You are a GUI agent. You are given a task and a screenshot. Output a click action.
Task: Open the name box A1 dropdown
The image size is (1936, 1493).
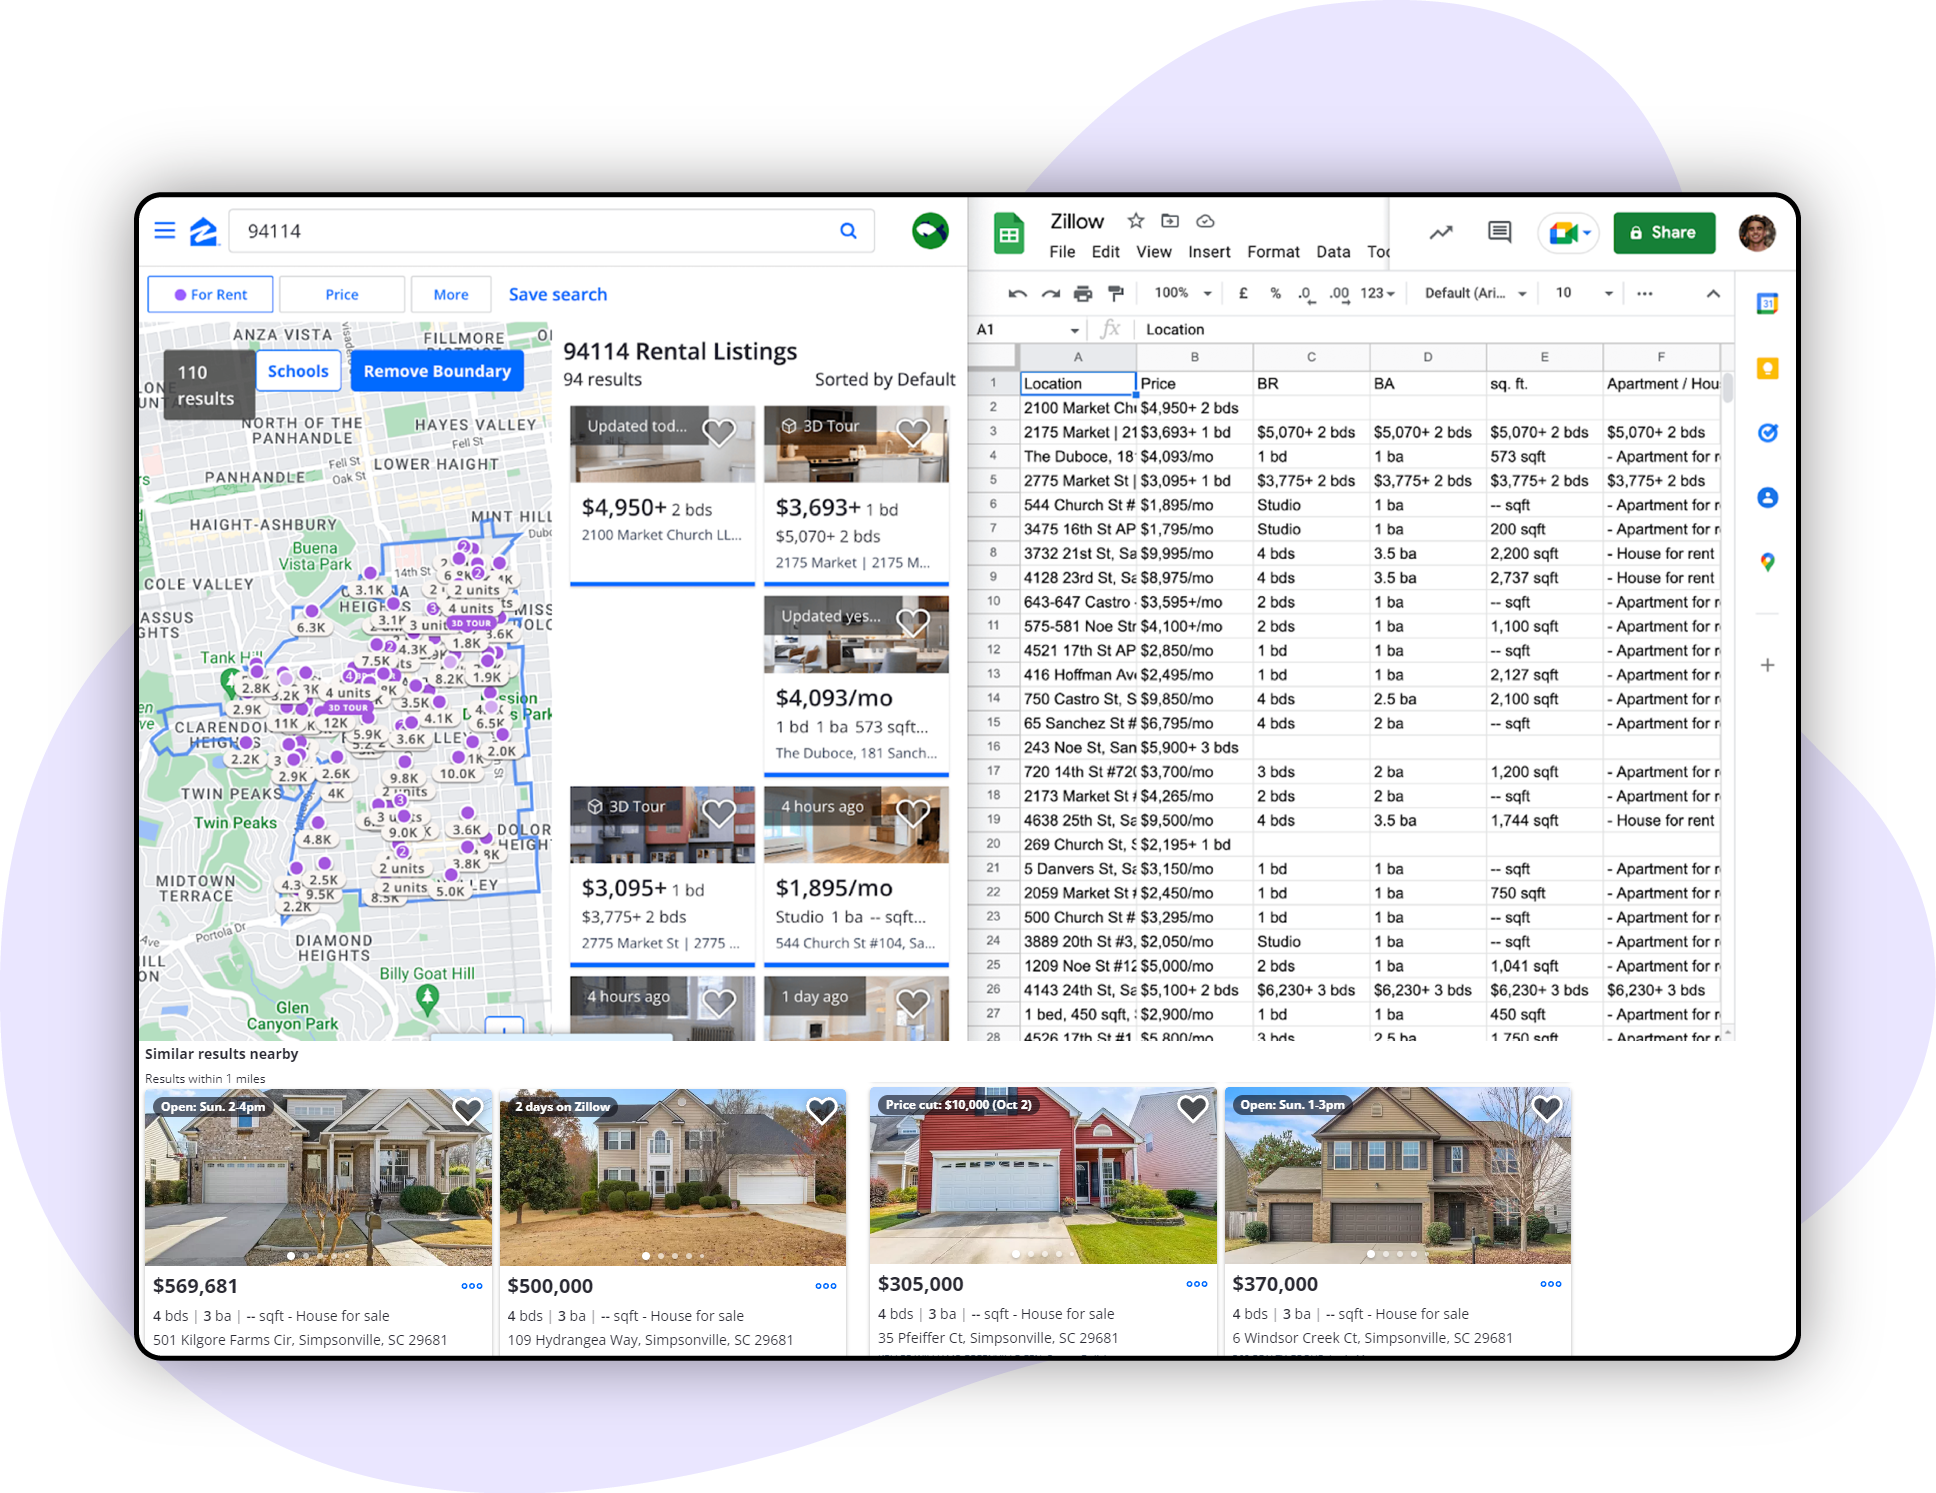1075,330
